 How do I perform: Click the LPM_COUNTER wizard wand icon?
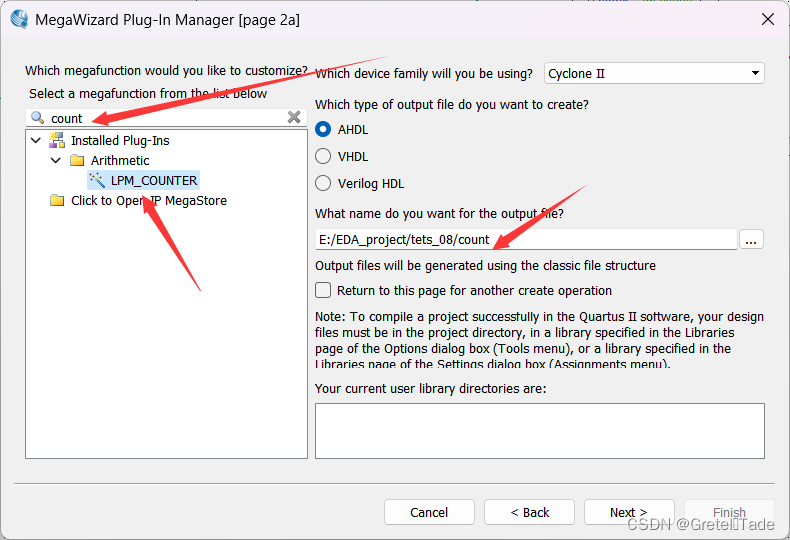97,180
